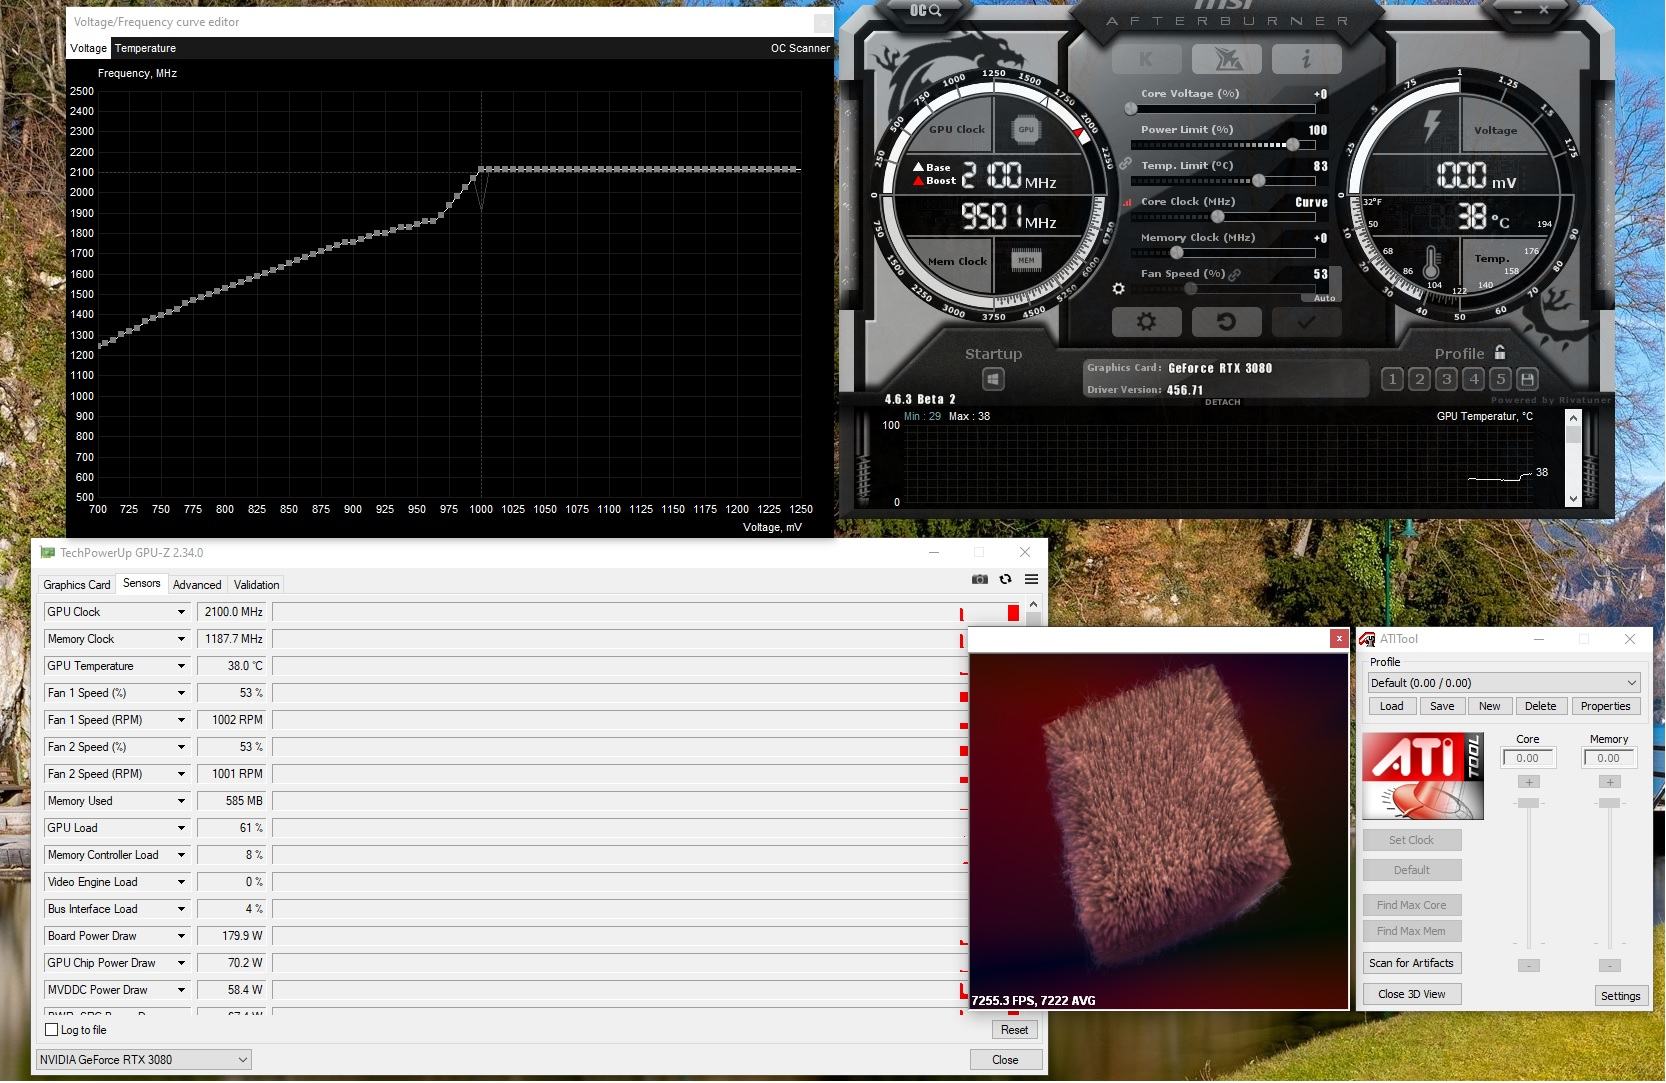Take a GPU-Z screenshot with camera icon
Screen dimensions: 1666x1083
979,579
